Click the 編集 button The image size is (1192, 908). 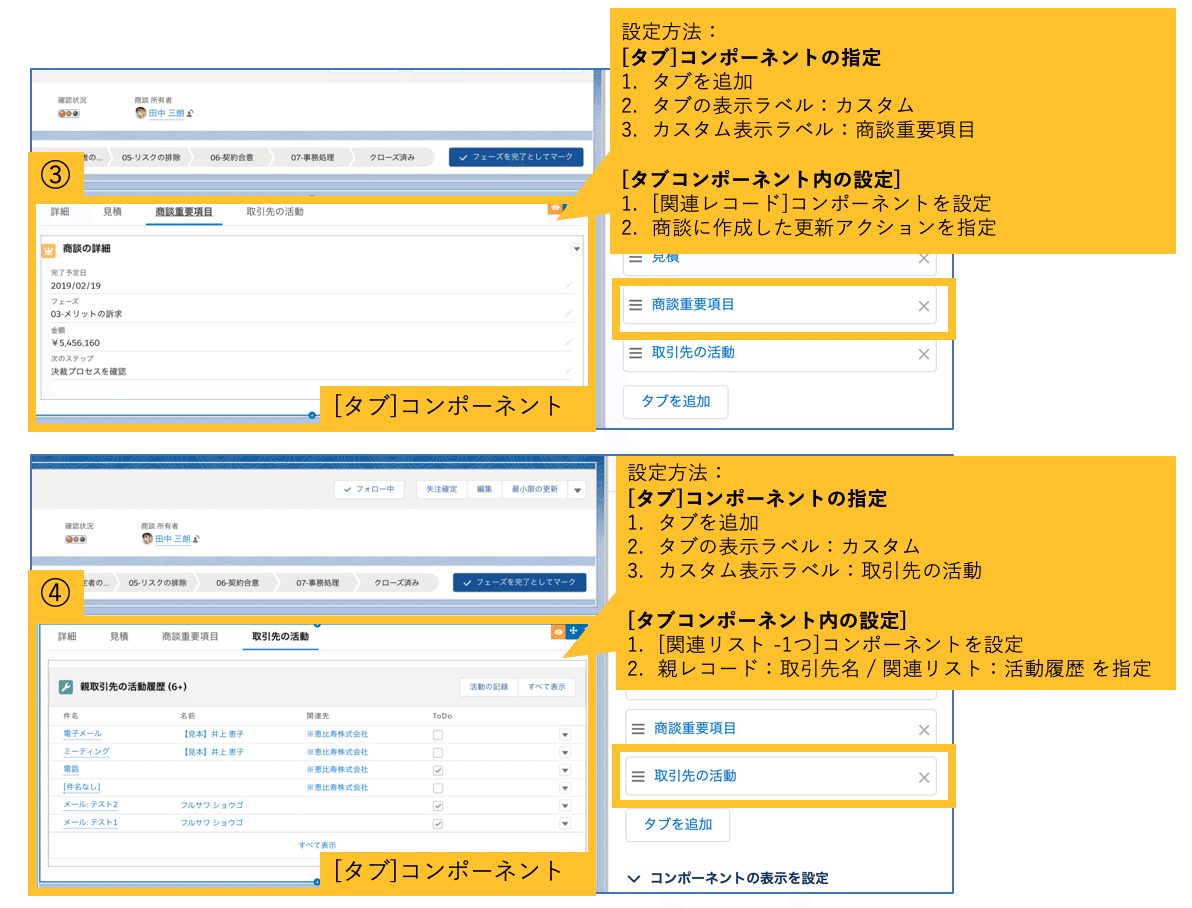pos(485,490)
